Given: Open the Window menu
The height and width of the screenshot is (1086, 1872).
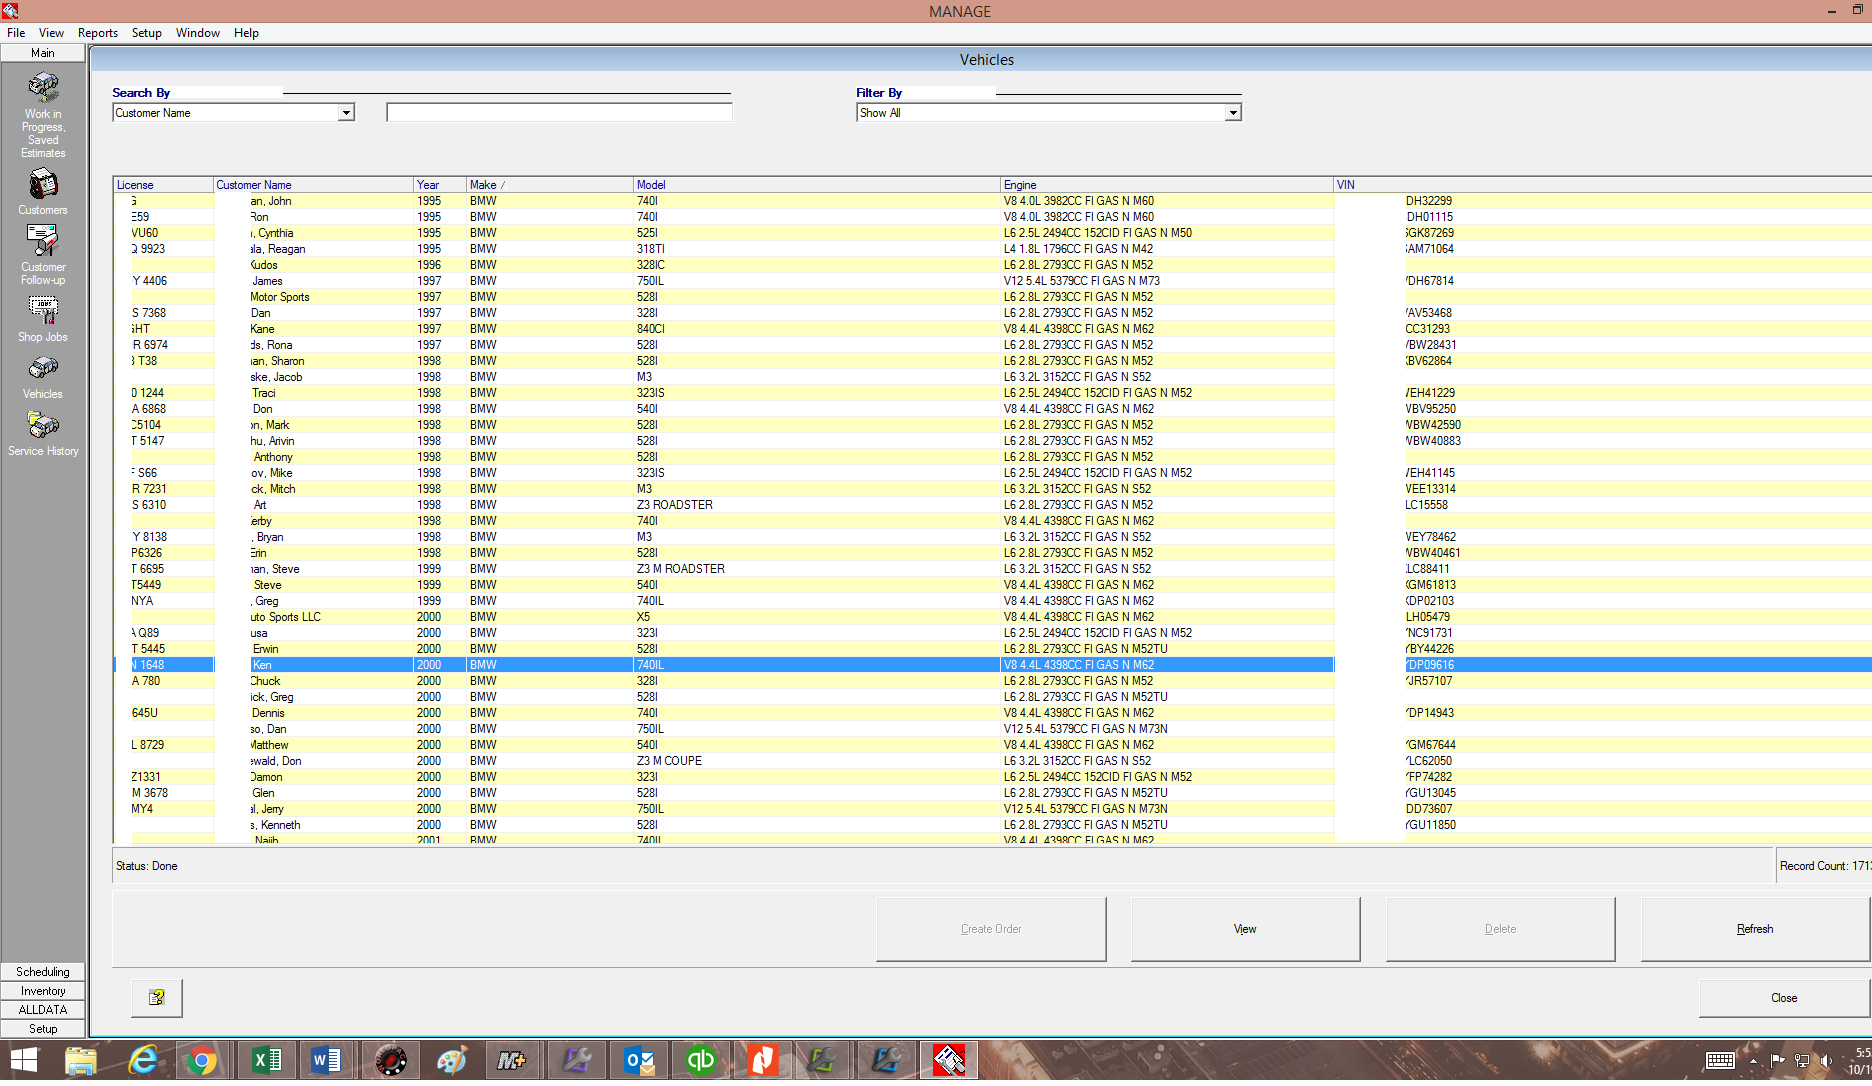Looking at the screenshot, I should click(x=198, y=33).
